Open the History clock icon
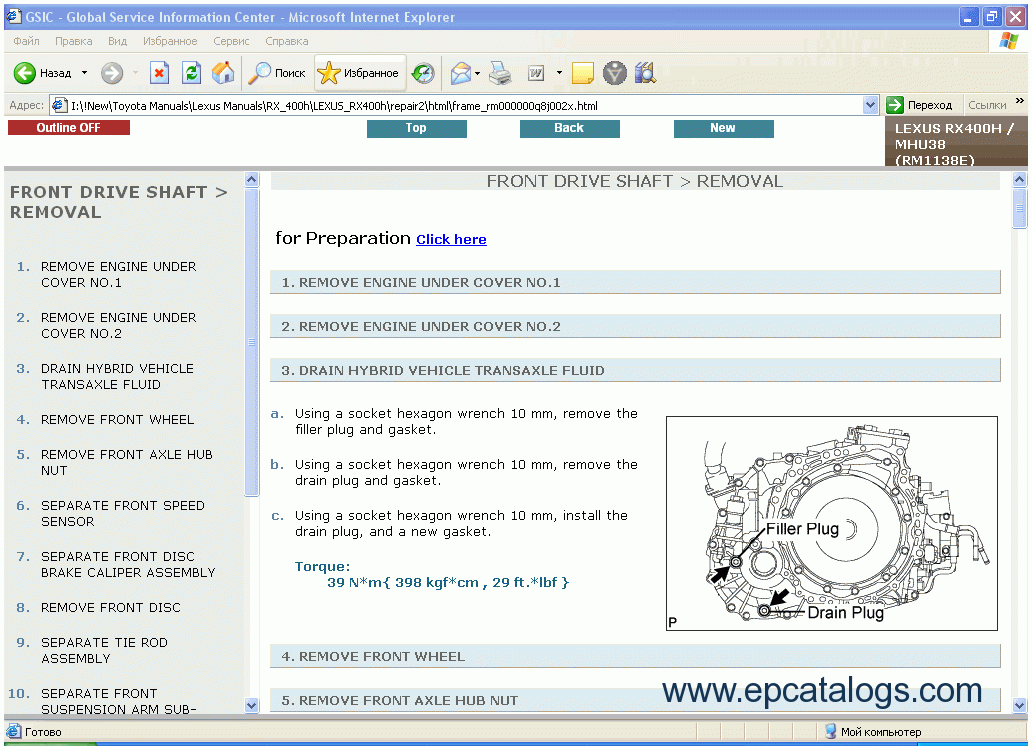Screen dimensions: 1032x746 [423, 73]
